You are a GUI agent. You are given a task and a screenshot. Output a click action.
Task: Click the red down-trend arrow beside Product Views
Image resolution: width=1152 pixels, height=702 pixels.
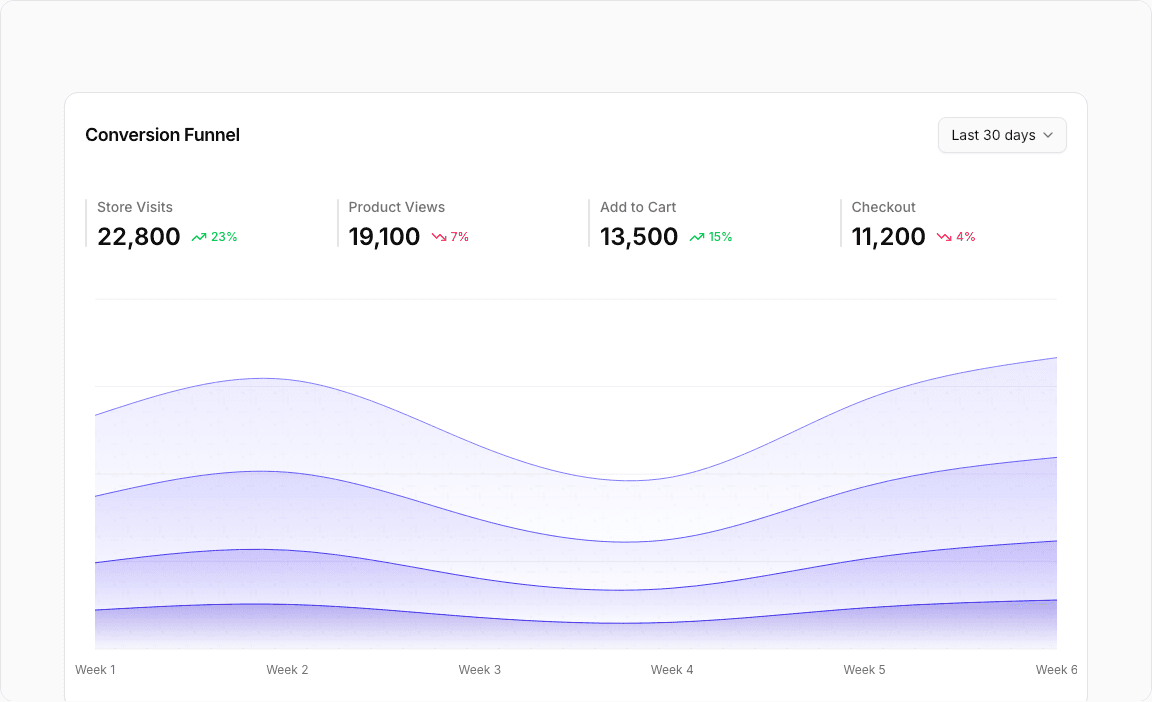click(439, 237)
